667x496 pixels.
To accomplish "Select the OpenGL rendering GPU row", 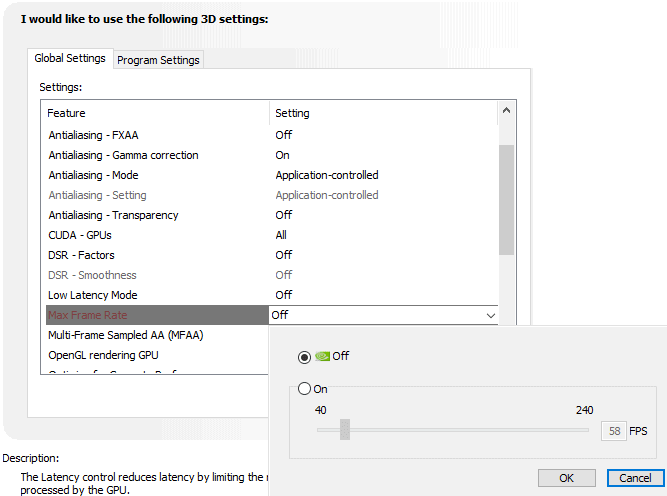I will (x=103, y=355).
